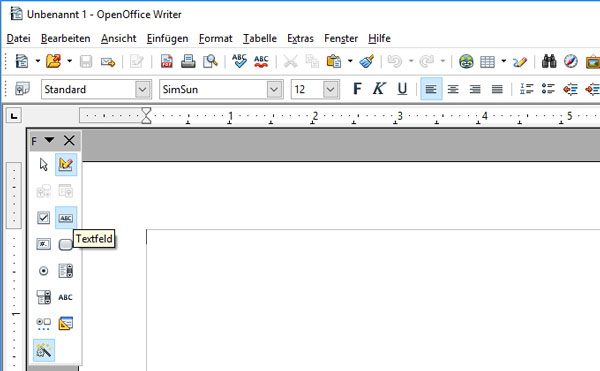Create a new document with the New icon

coord(22,61)
